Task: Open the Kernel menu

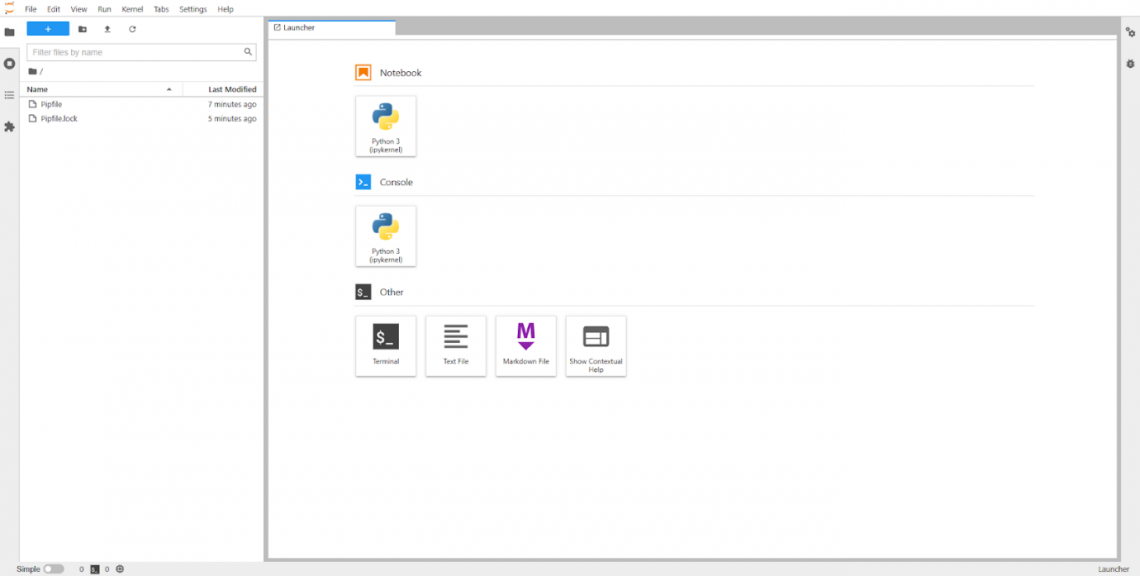Action: click(131, 9)
